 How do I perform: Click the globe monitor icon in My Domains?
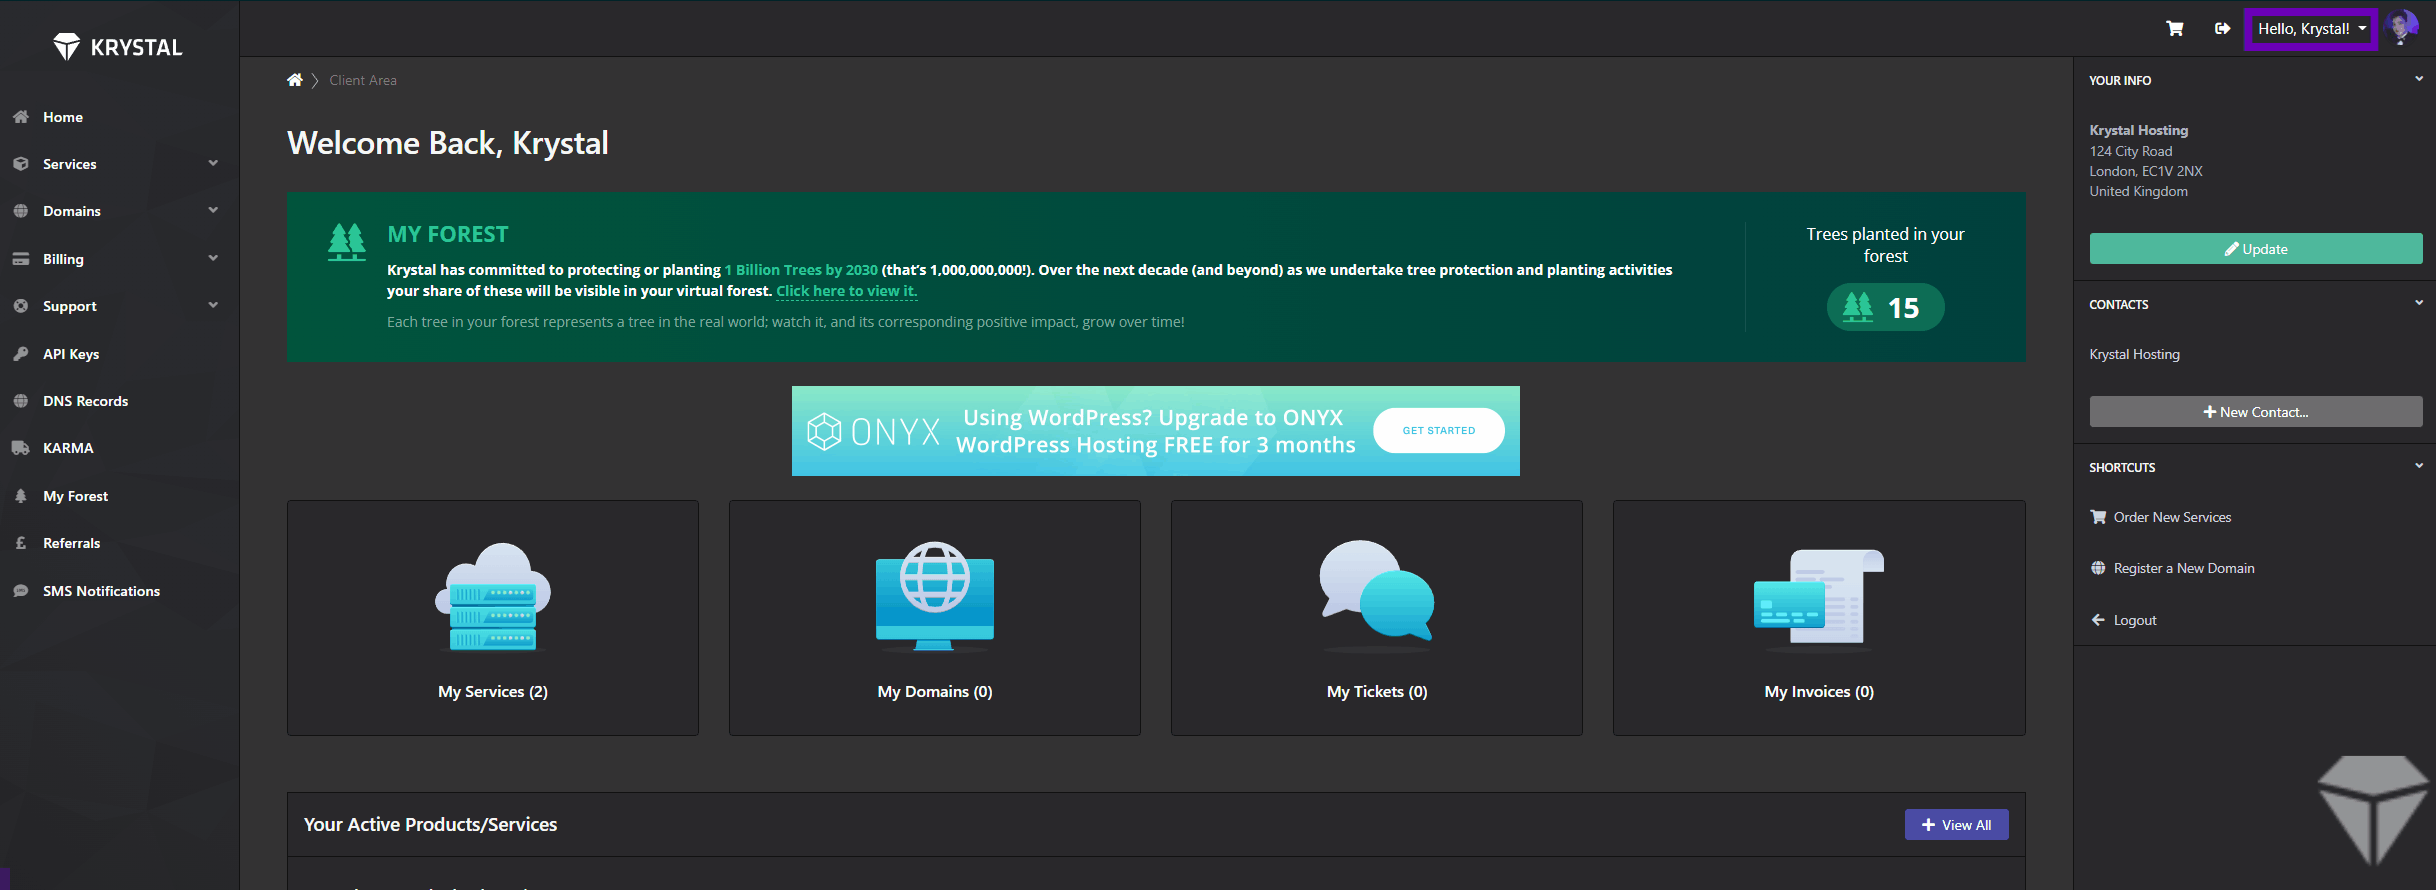(x=935, y=597)
